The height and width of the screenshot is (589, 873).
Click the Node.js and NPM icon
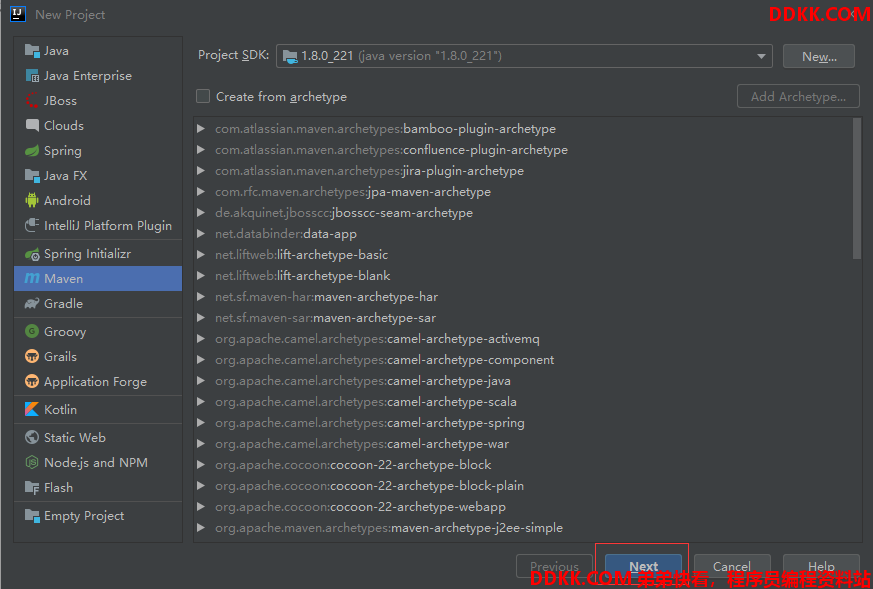(32, 462)
